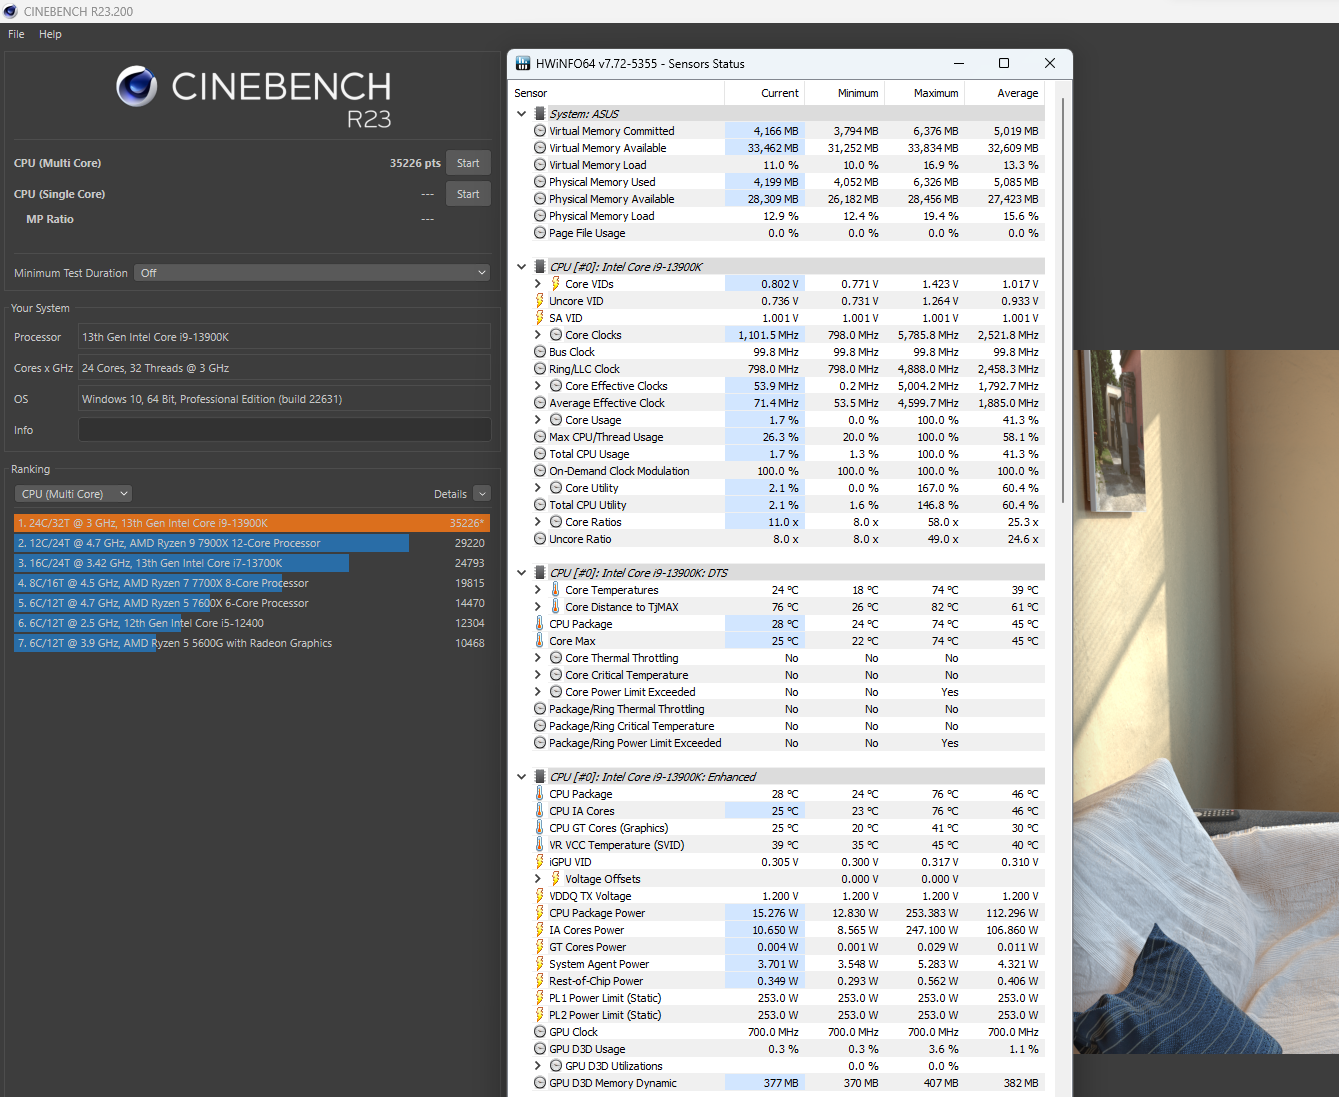Select the Ryzen 5 7600X ranking entry
Image resolution: width=1339 pixels, height=1097 pixels.
click(x=252, y=603)
